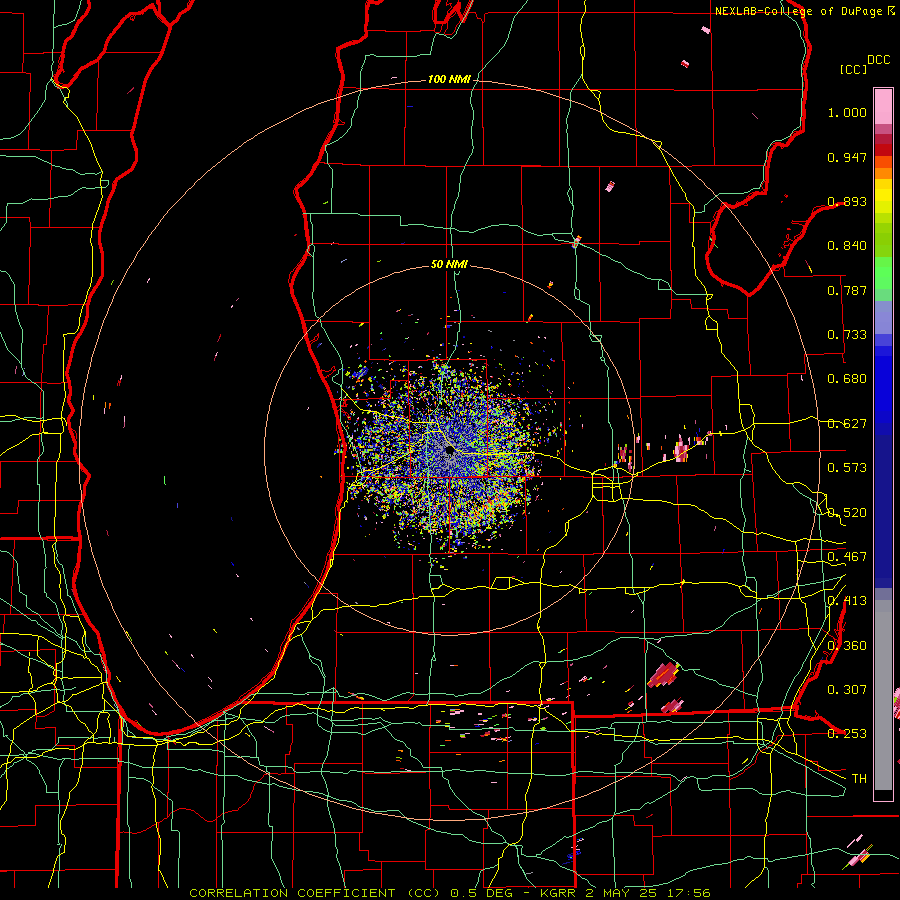Click the 0.413 scale value
The image size is (900, 900).
pos(847,601)
